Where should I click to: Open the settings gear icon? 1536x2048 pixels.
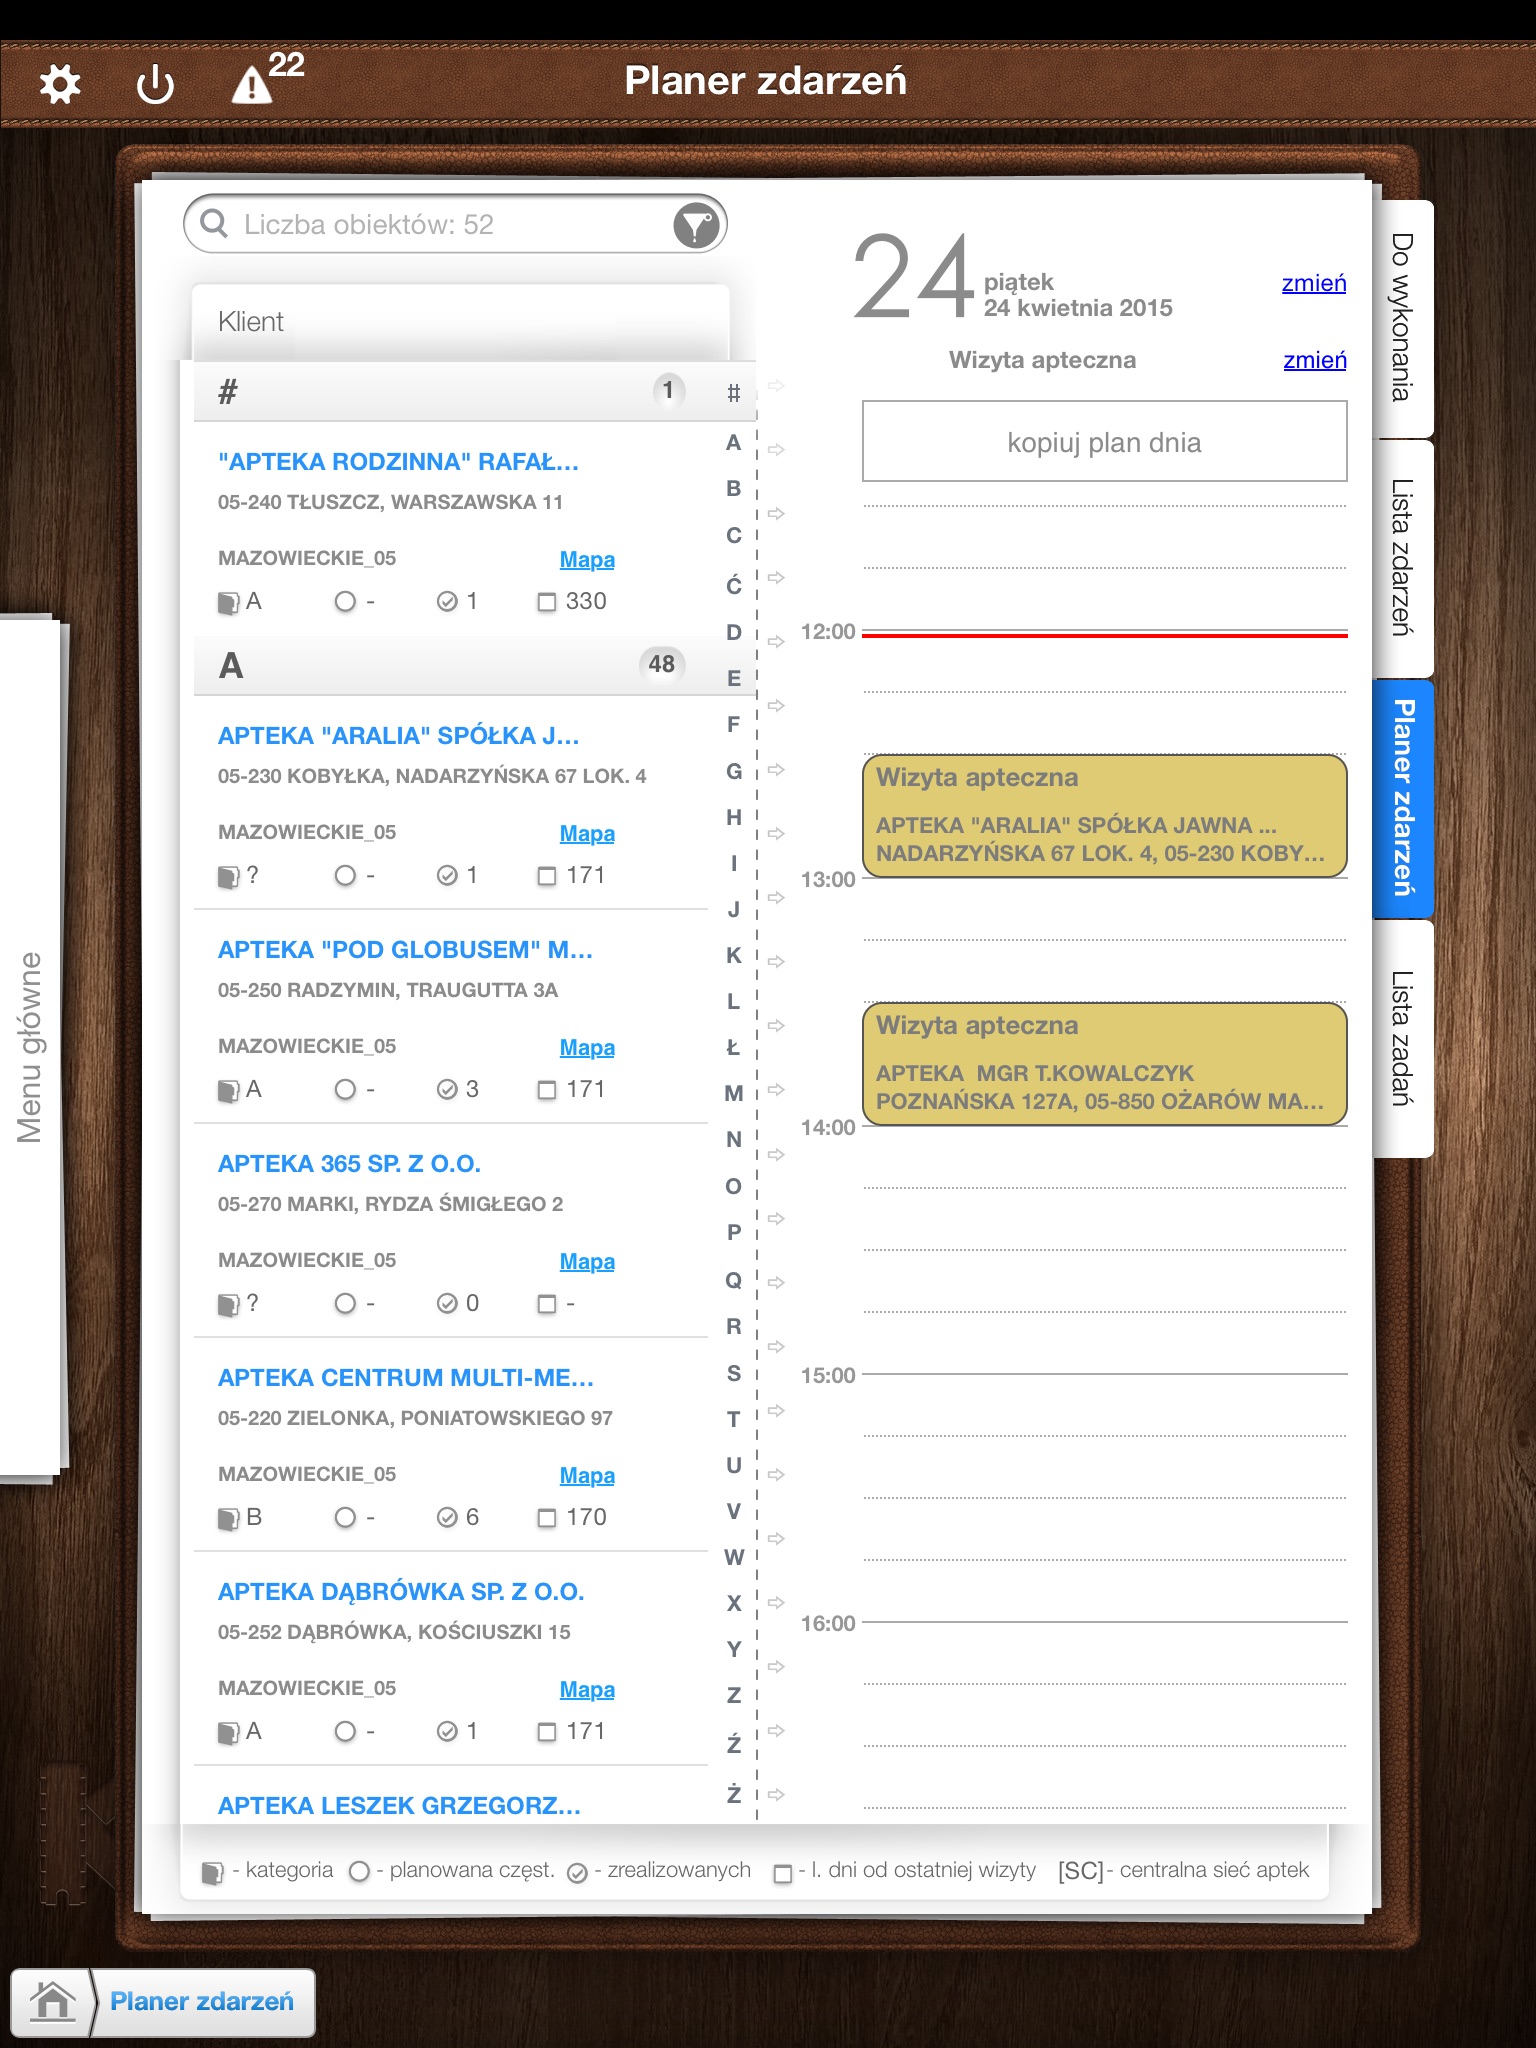[x=60, y=85]
